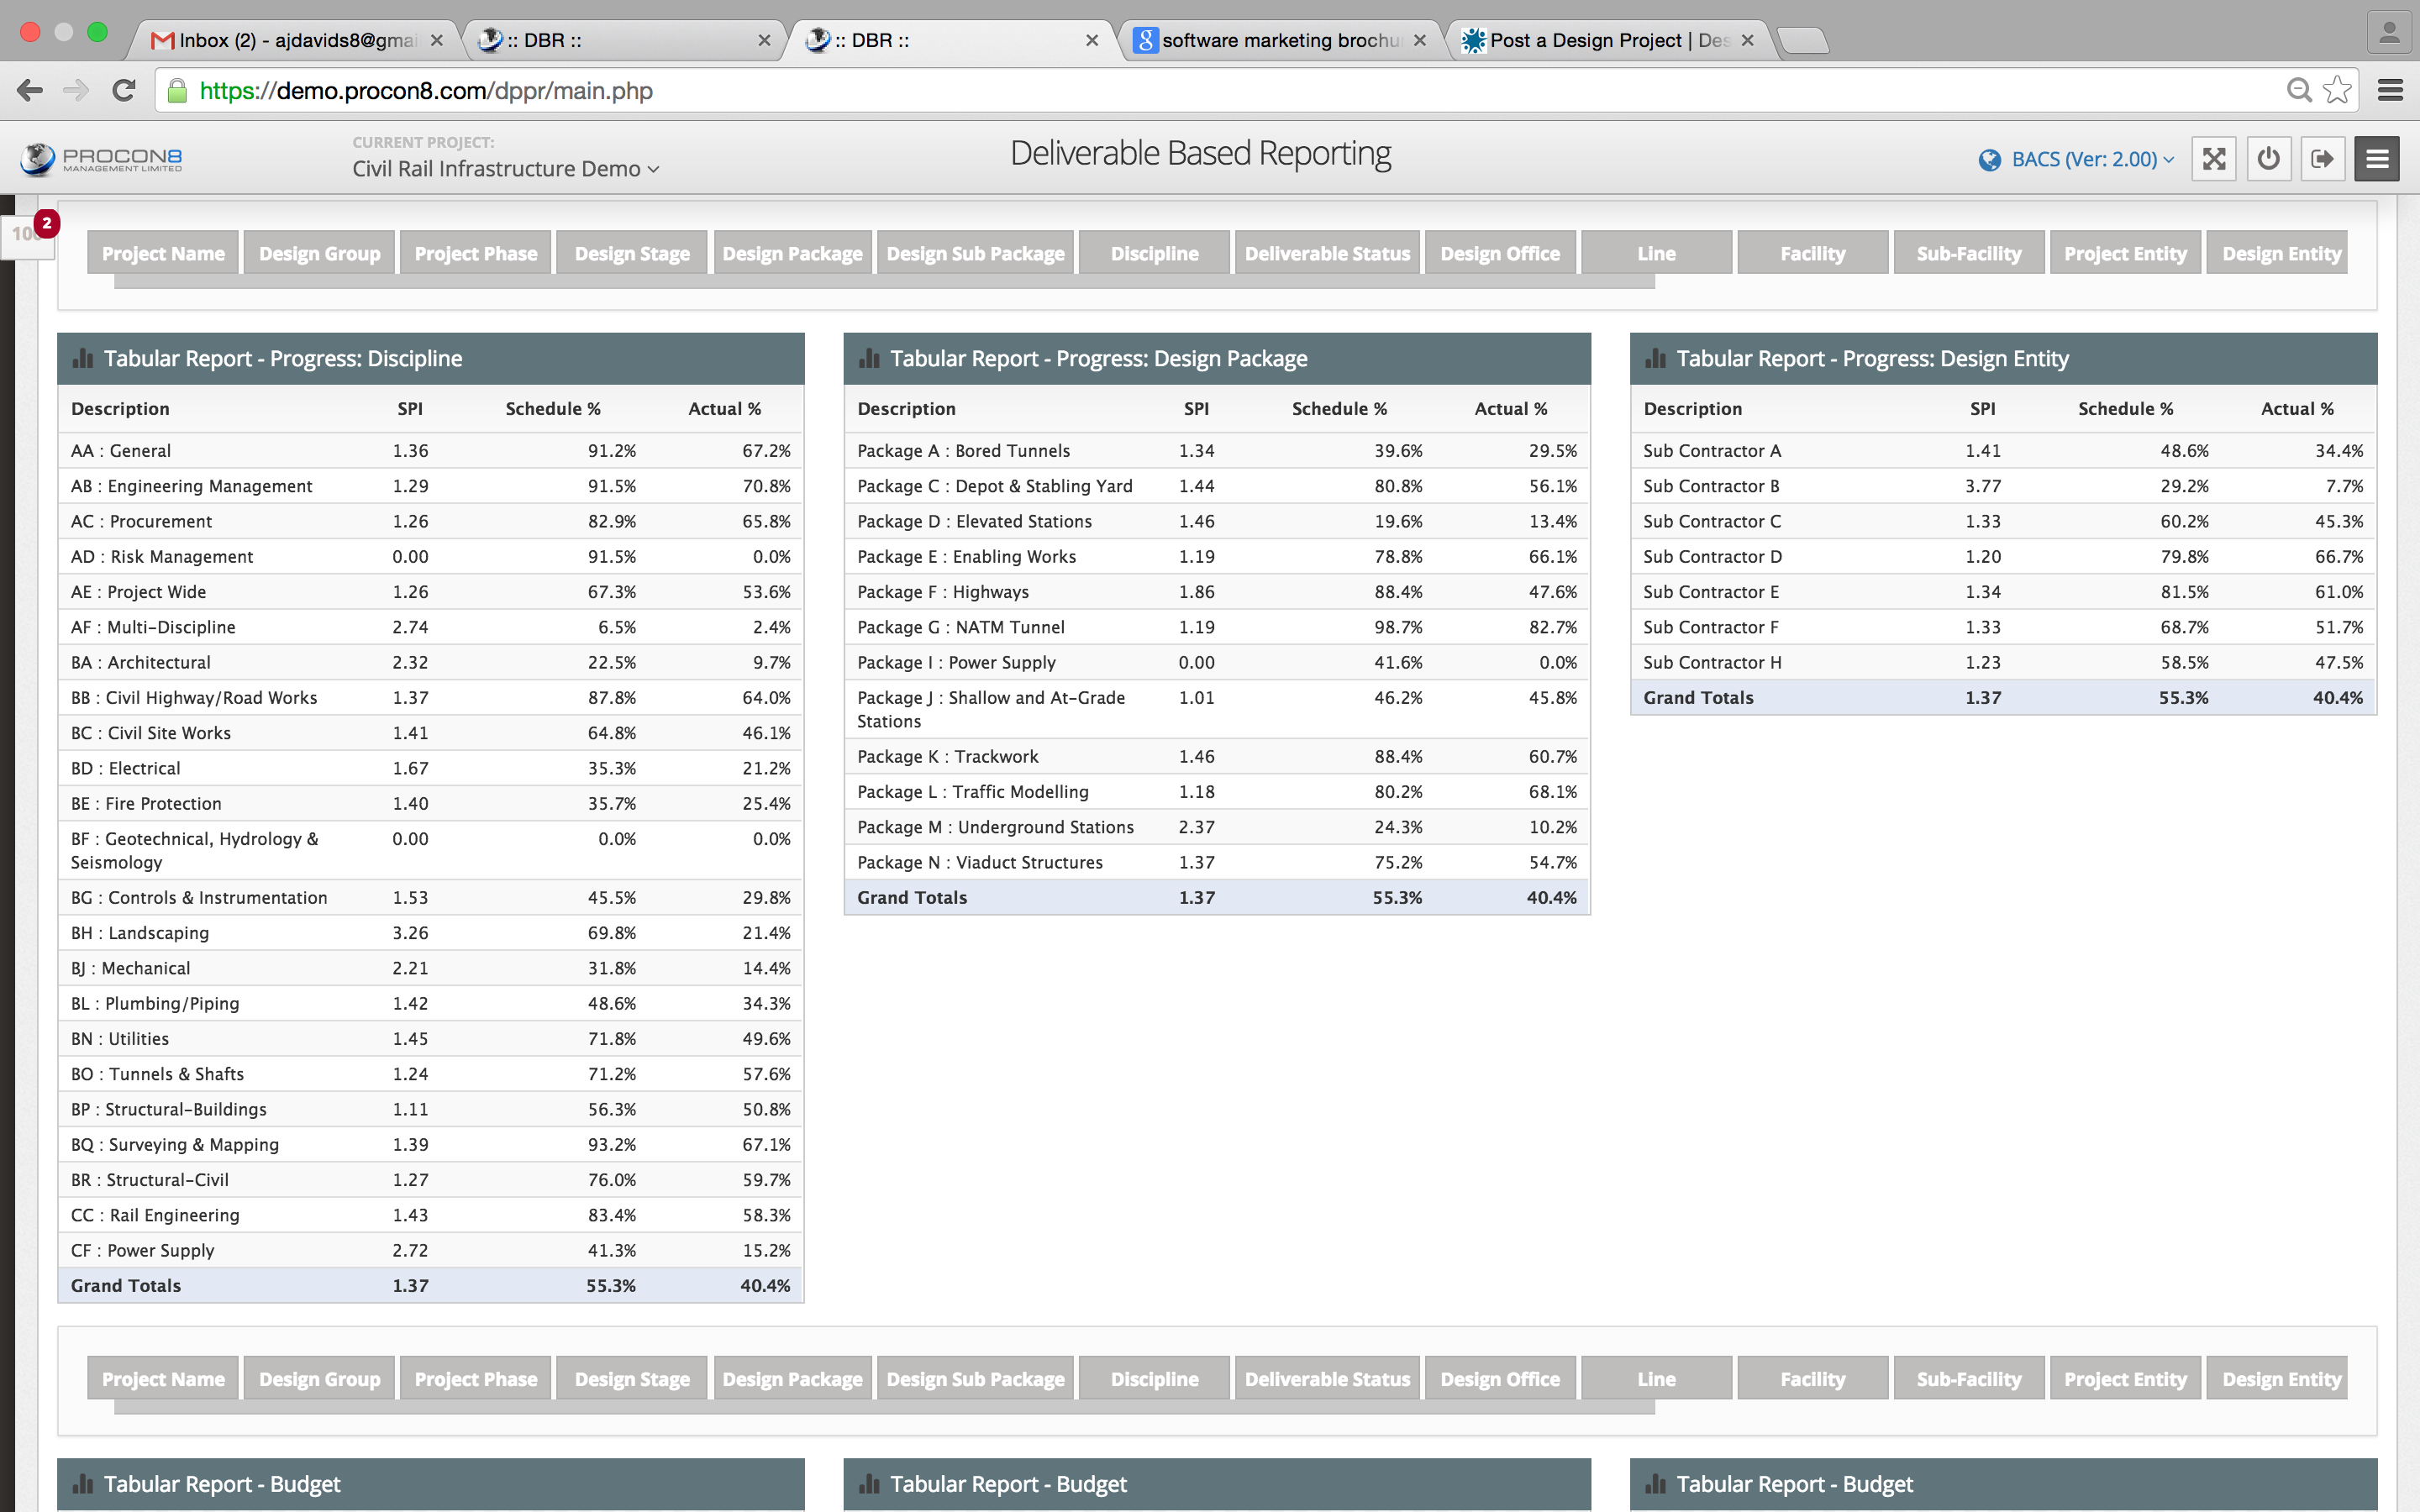Click the power icon in header
This screenshot has width=2420, height=1512.
[x=2268, y=159]
